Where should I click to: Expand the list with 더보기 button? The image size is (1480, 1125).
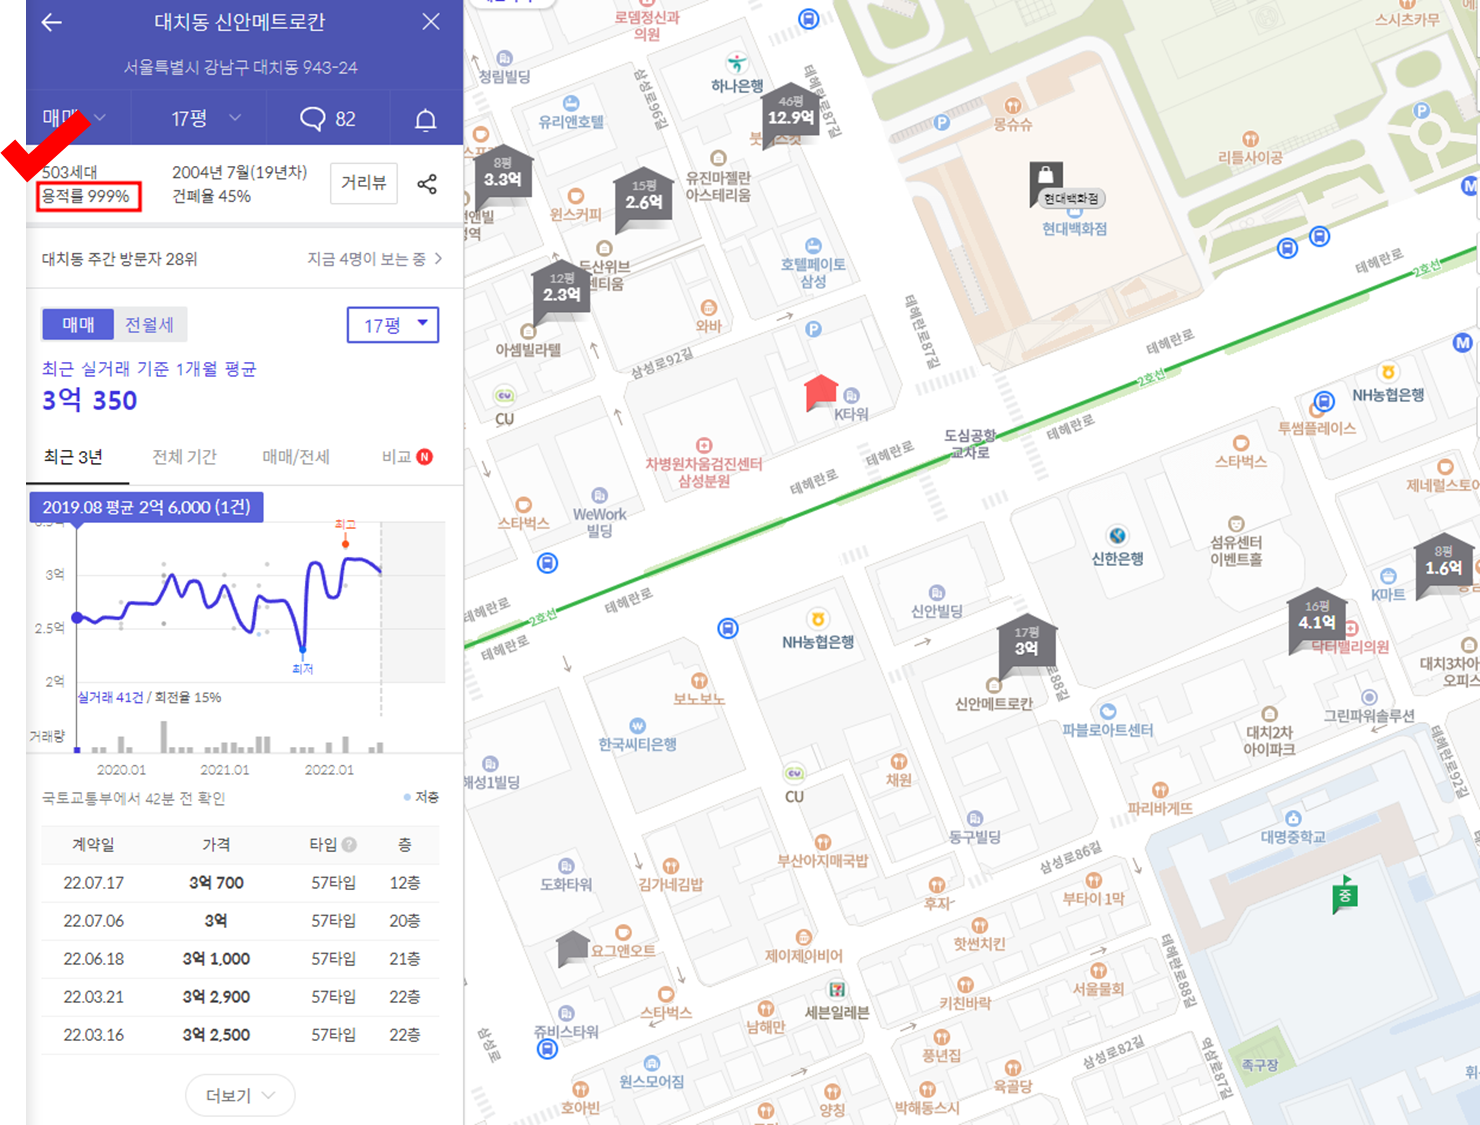pyautogui.click(x=240, y=1095)
